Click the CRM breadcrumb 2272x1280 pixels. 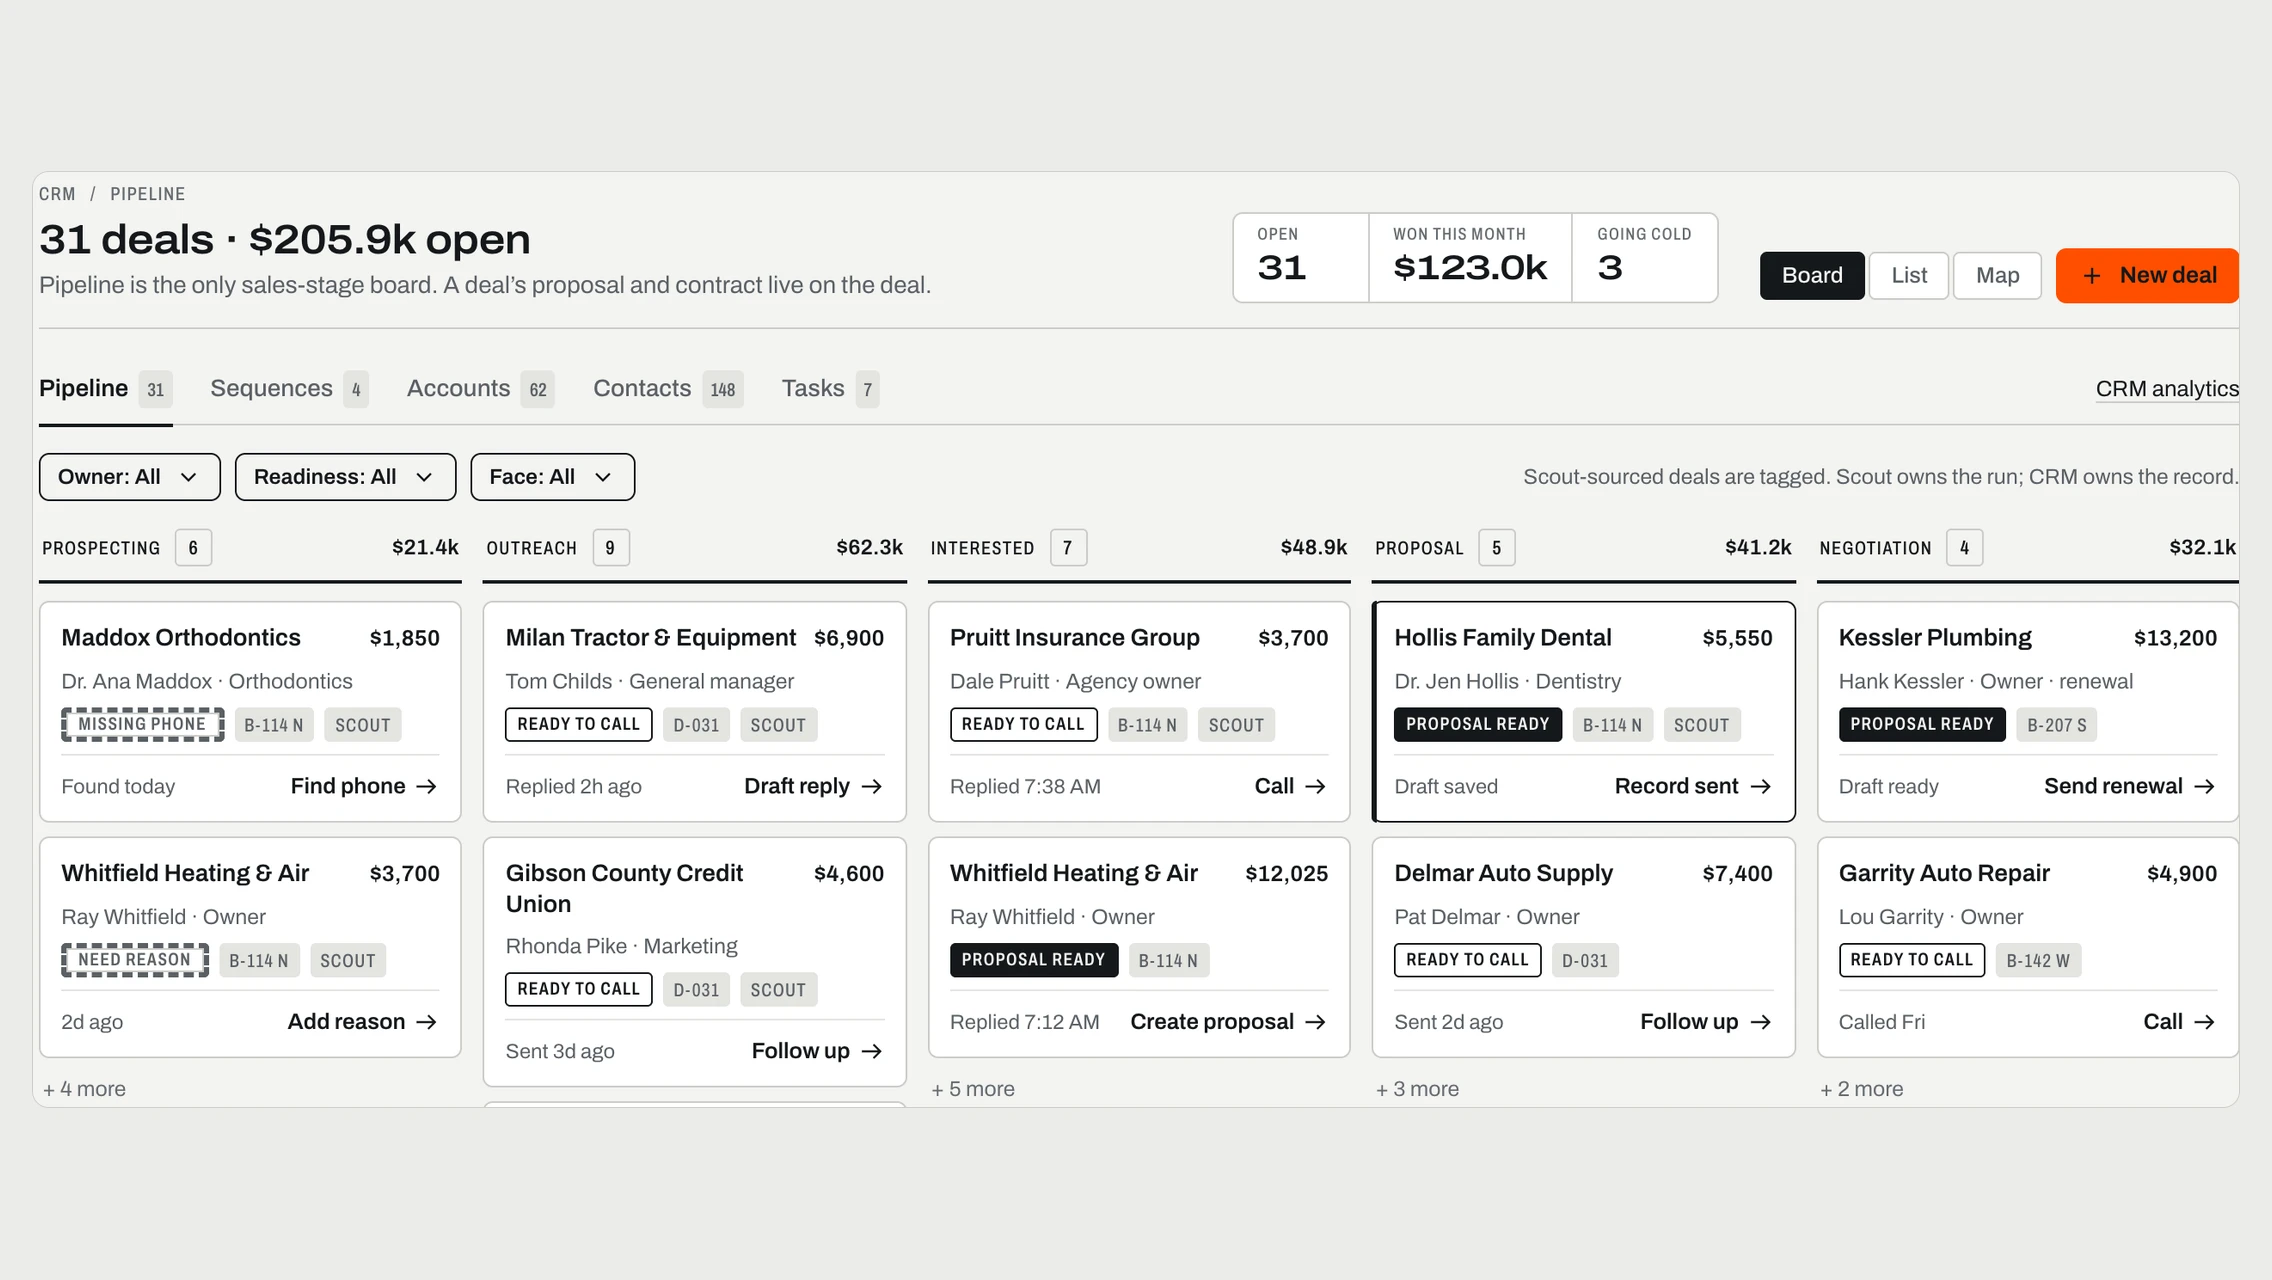click(57, 194)
